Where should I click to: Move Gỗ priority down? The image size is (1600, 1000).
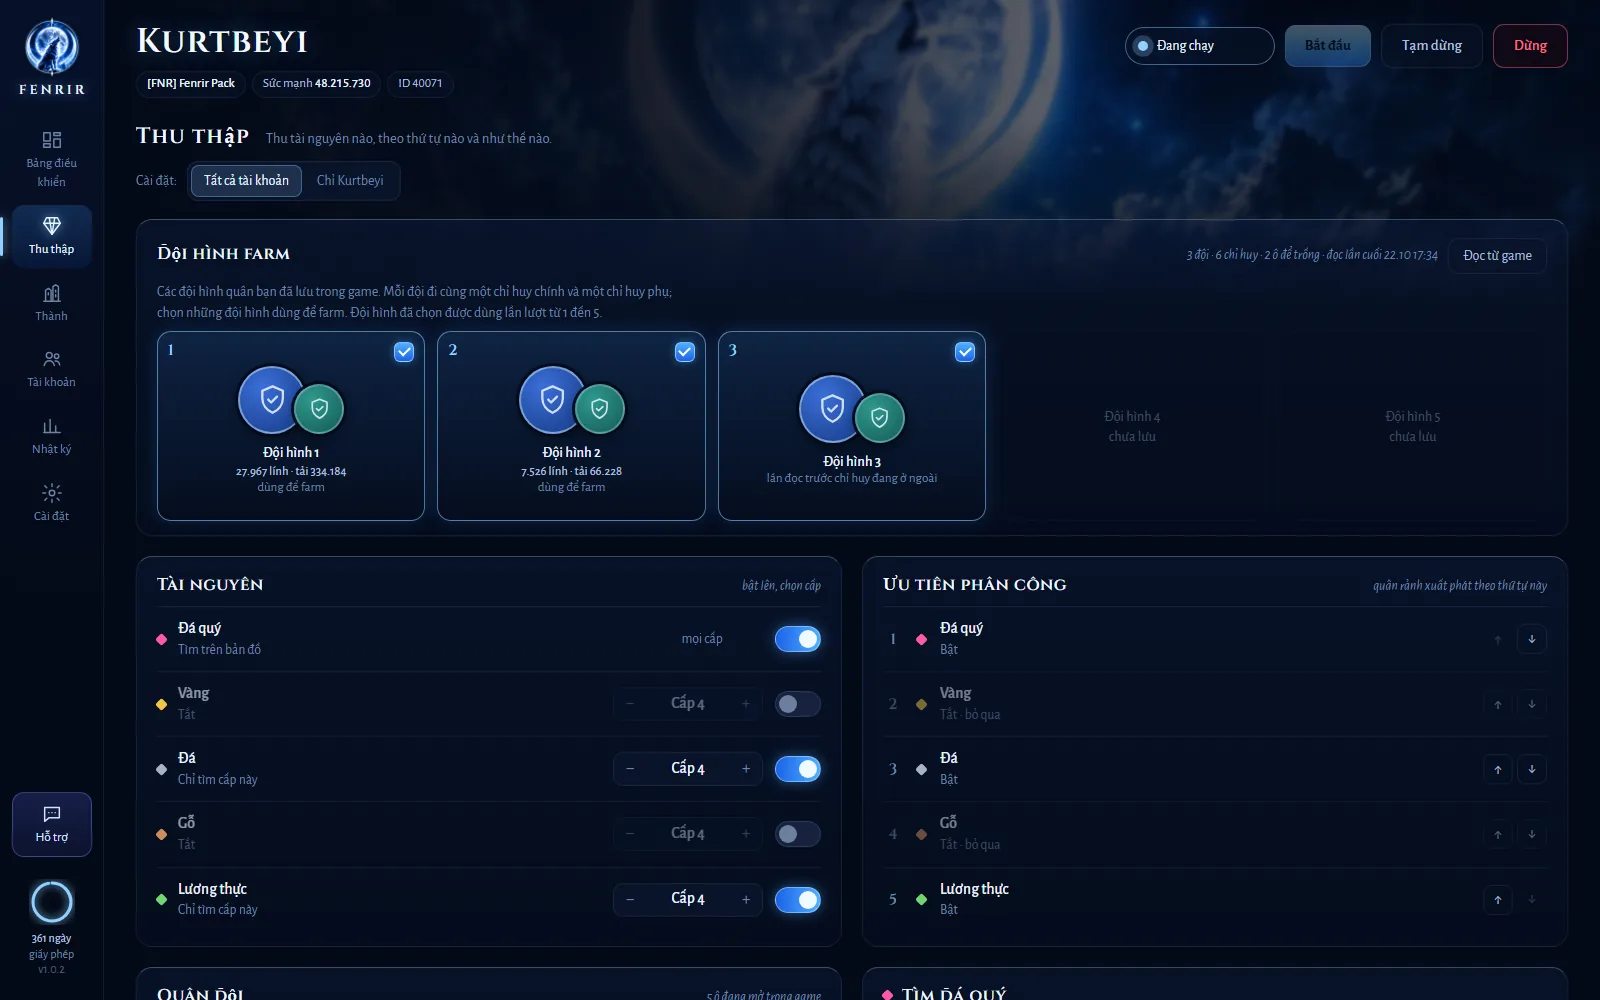(1531, 834)
